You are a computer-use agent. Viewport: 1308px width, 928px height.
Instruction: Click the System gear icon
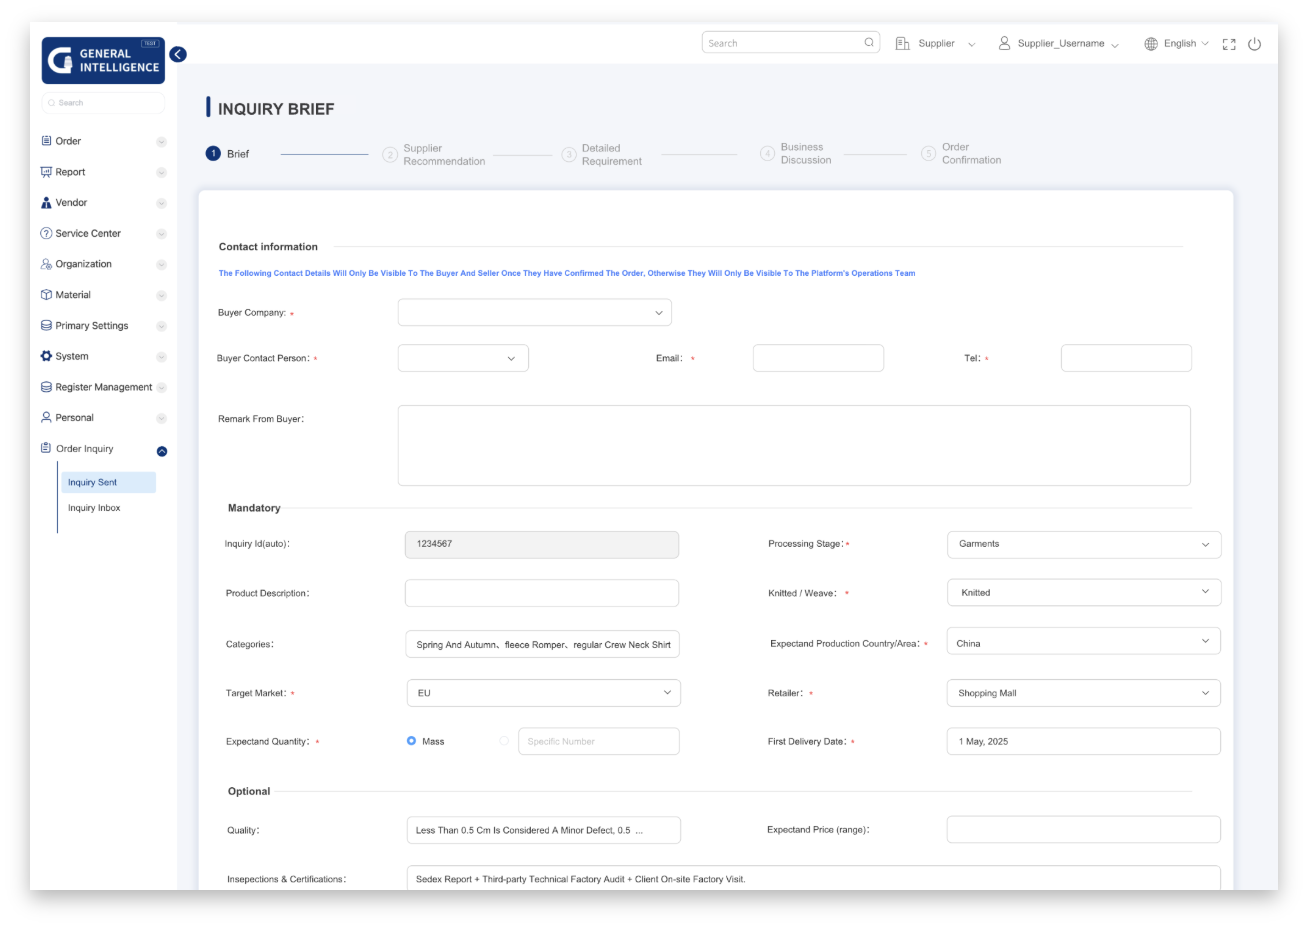point(46,356)
